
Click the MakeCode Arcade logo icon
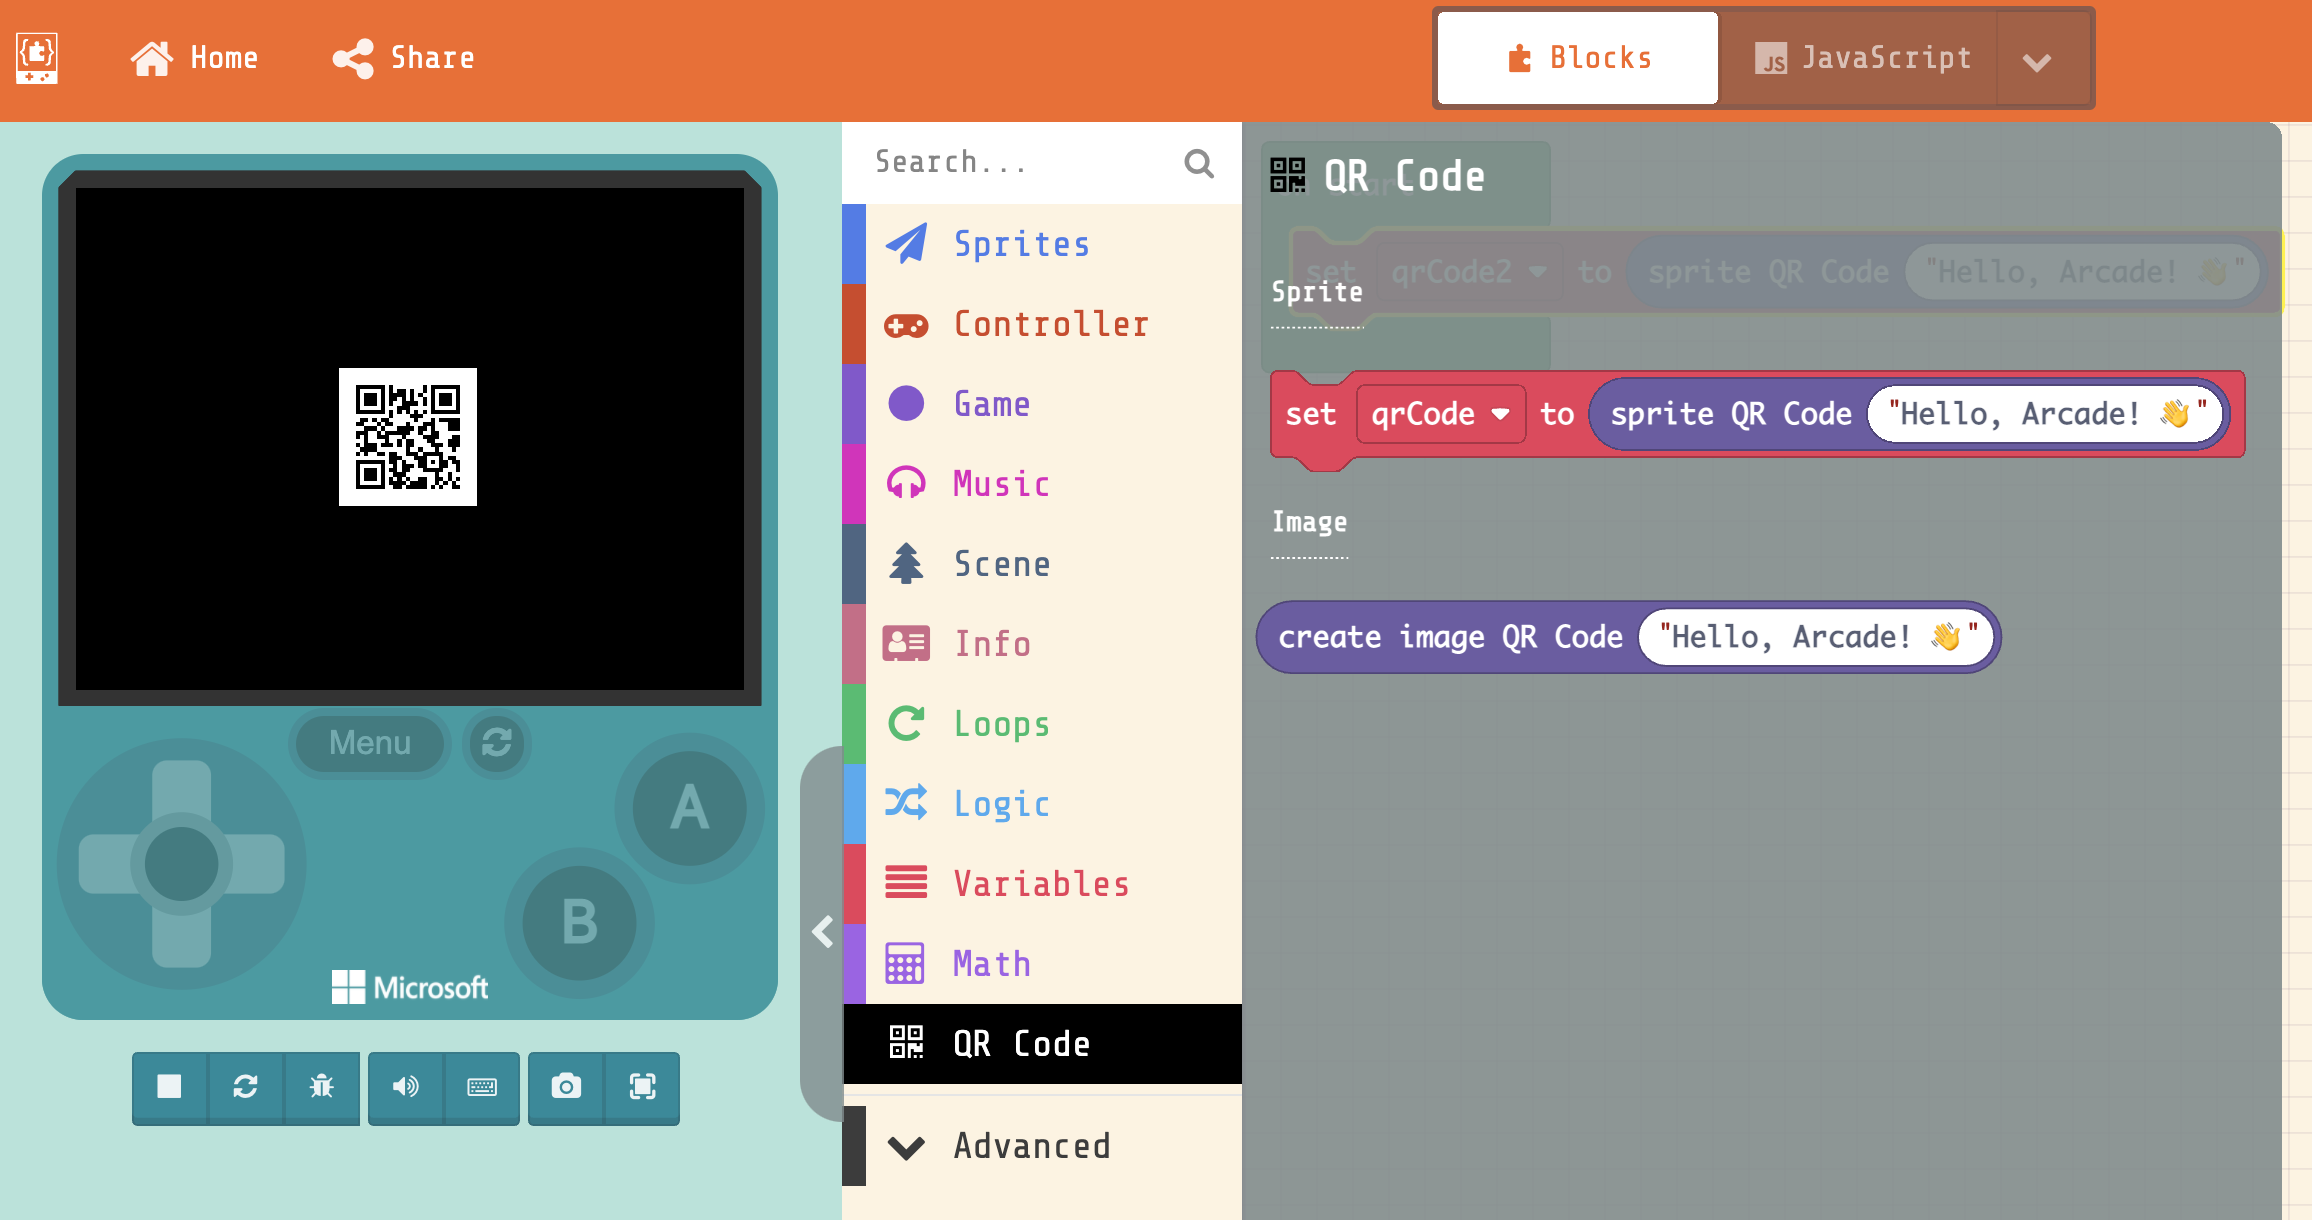[x=37, y=58]
